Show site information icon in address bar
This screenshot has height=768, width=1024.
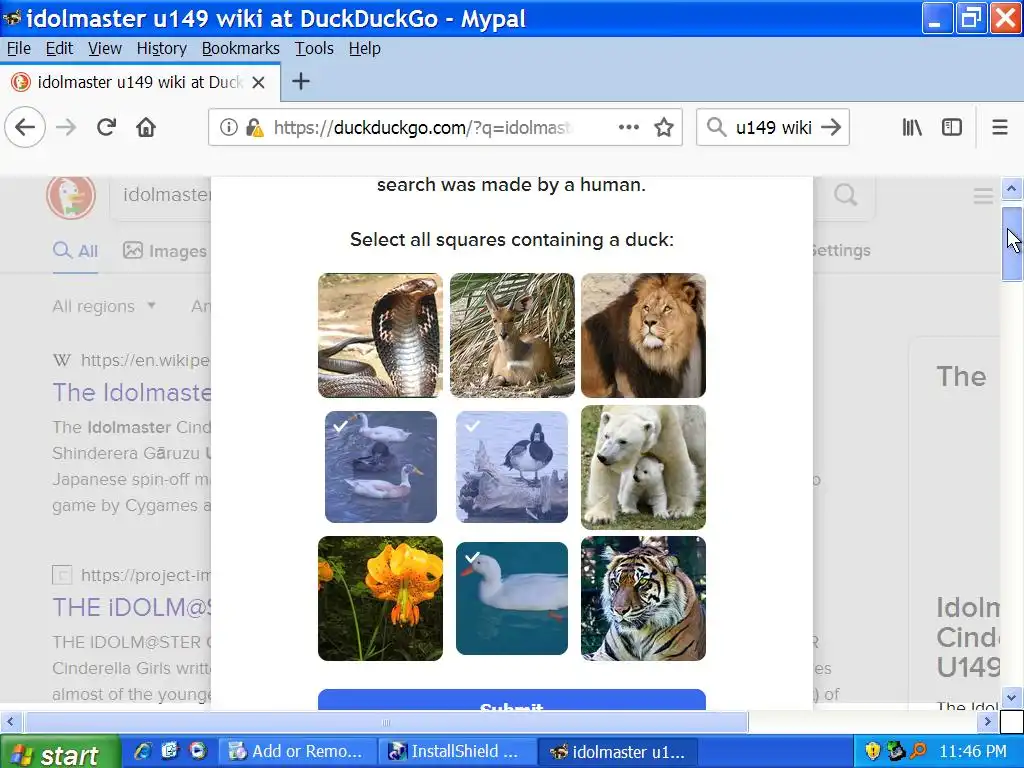click(229, 127)
